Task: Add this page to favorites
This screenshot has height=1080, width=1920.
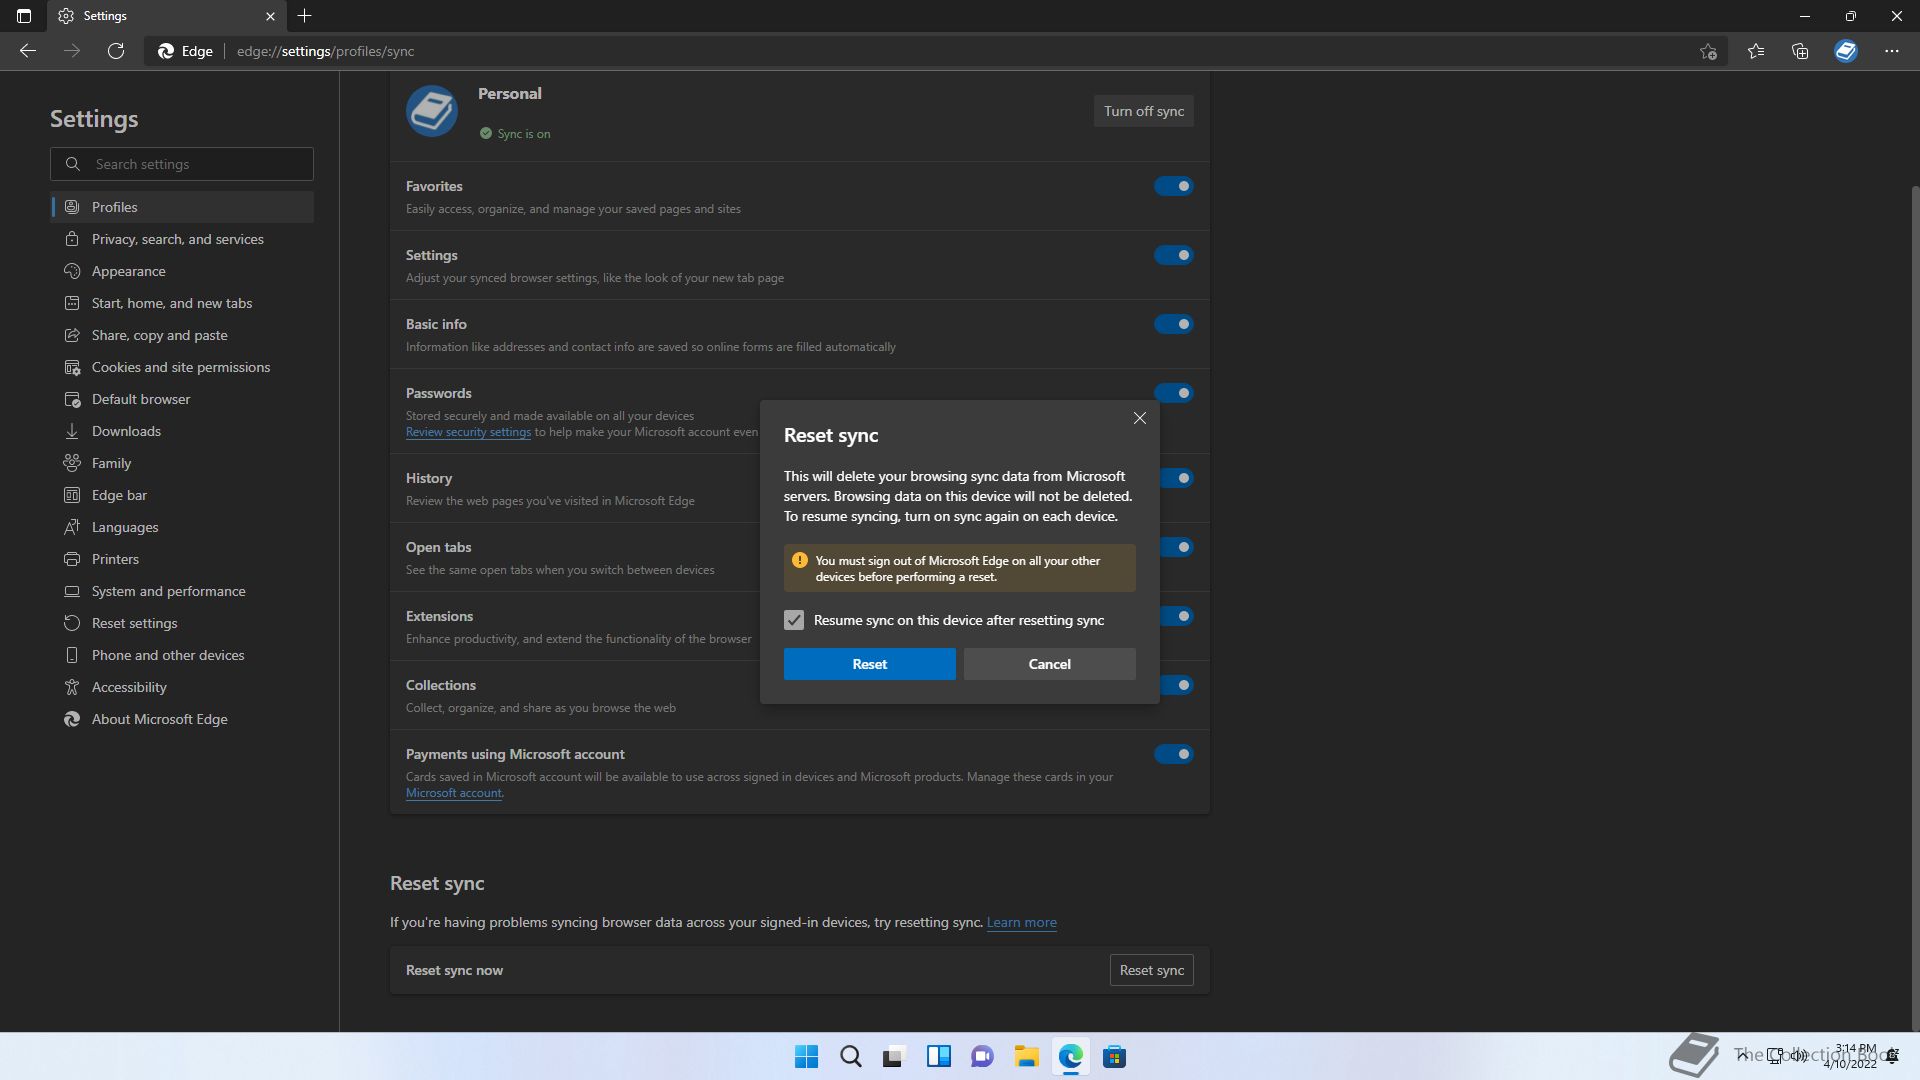Action: pyautogui.click(x=1708, y=51)
